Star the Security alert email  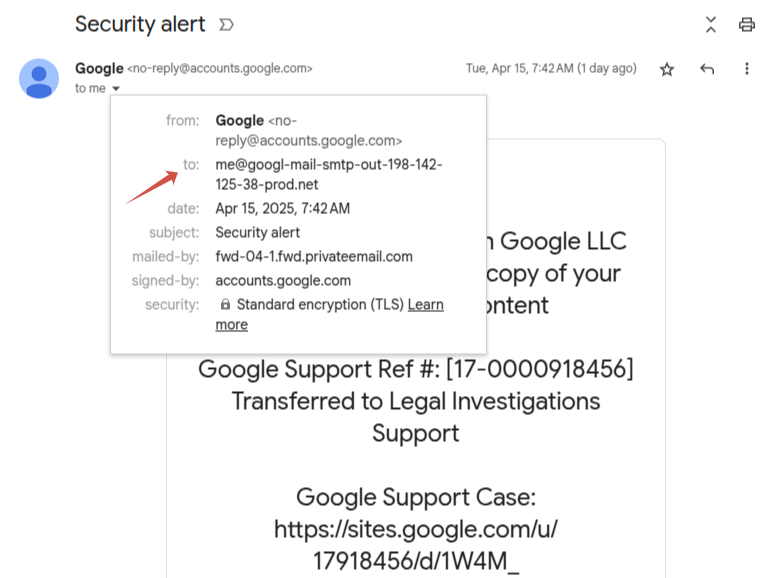[x=667, y=69]
